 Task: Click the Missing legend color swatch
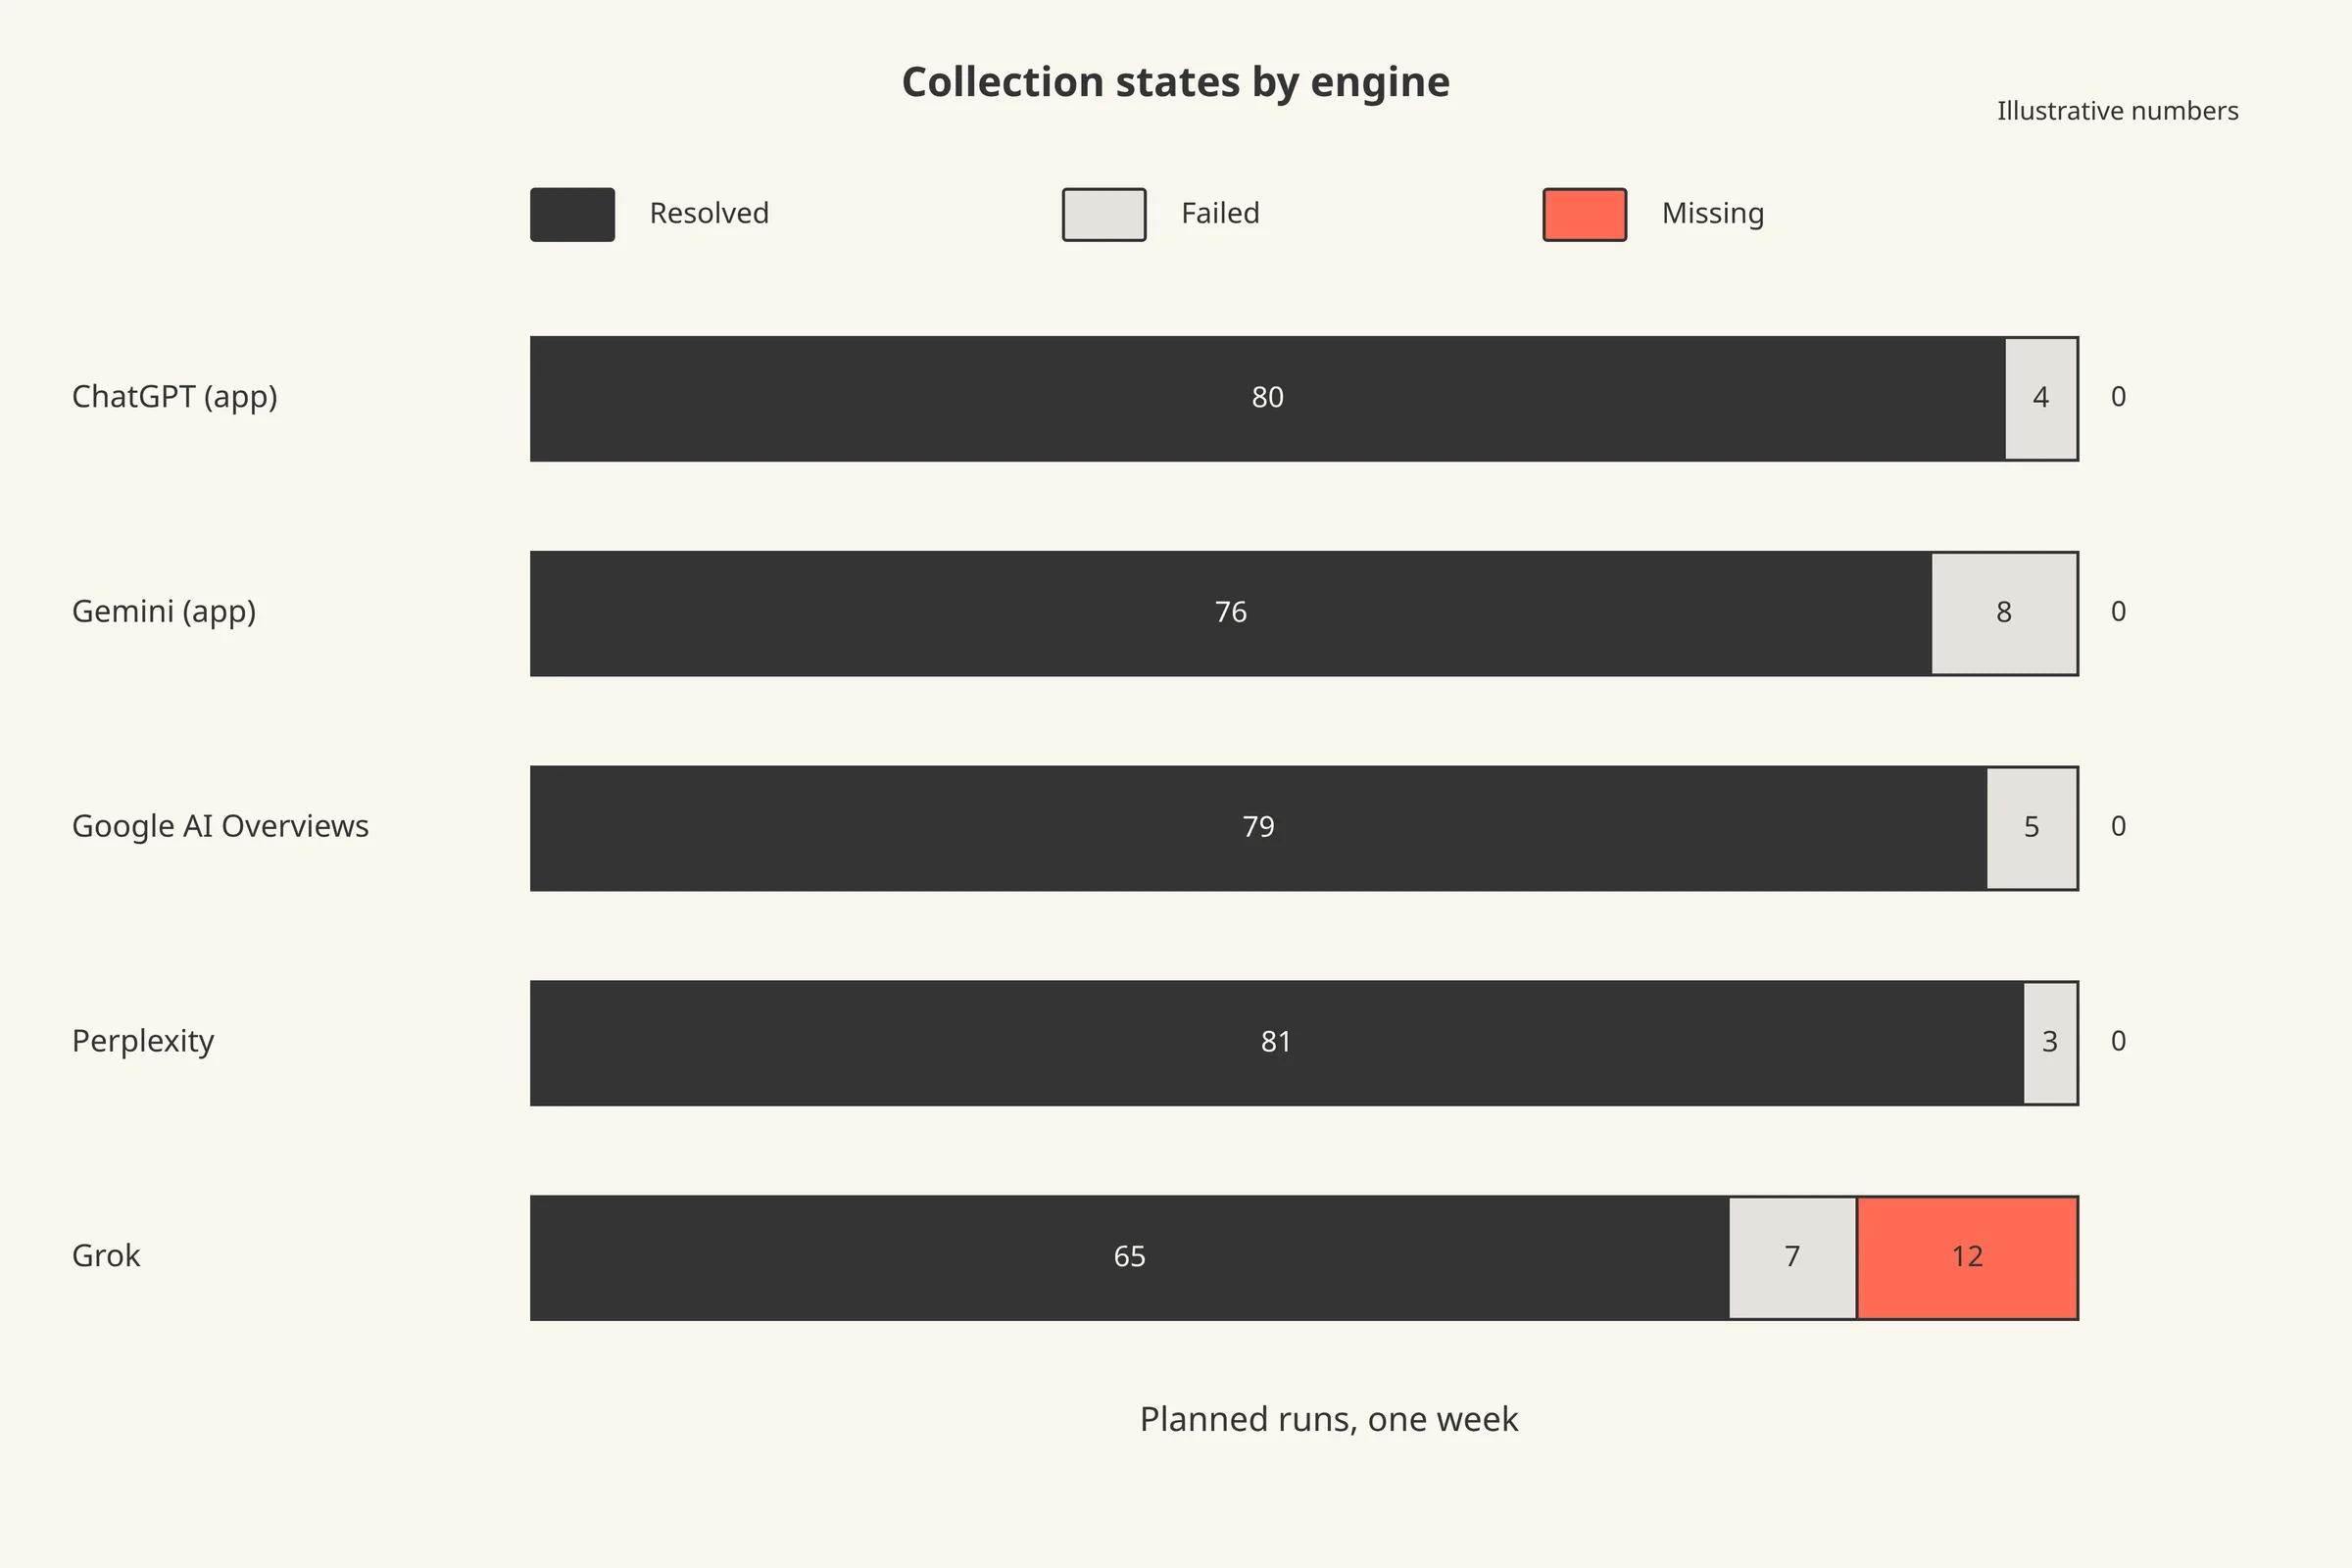pos(1585,214)
